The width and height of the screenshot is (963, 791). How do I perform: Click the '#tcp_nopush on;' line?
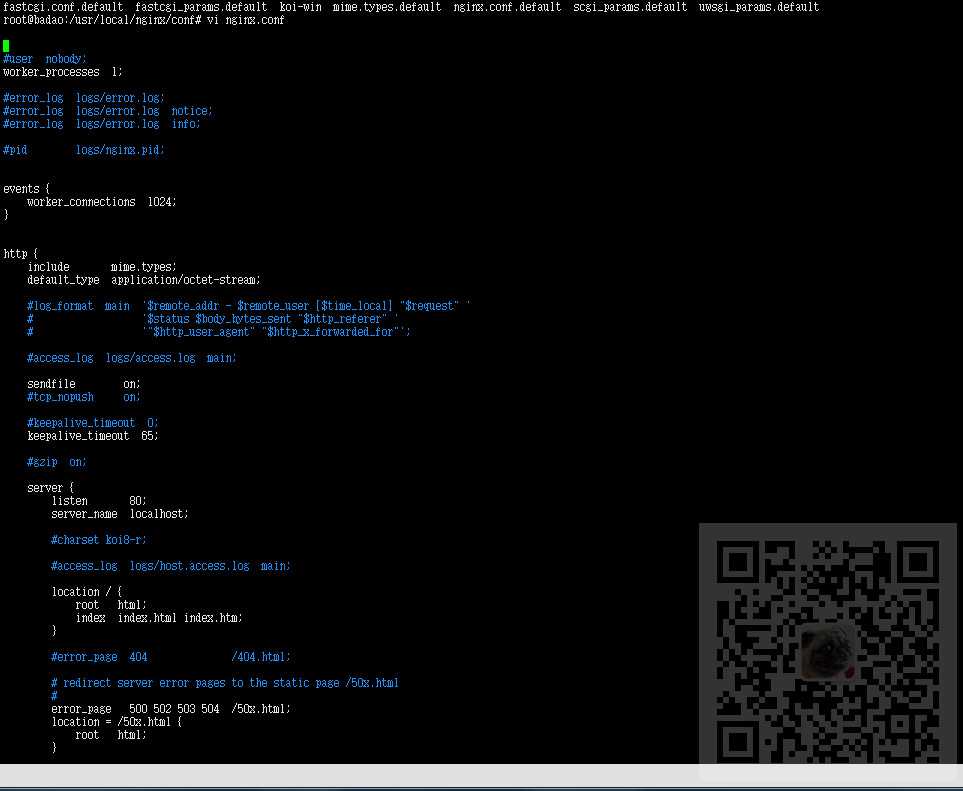(84, 397)
